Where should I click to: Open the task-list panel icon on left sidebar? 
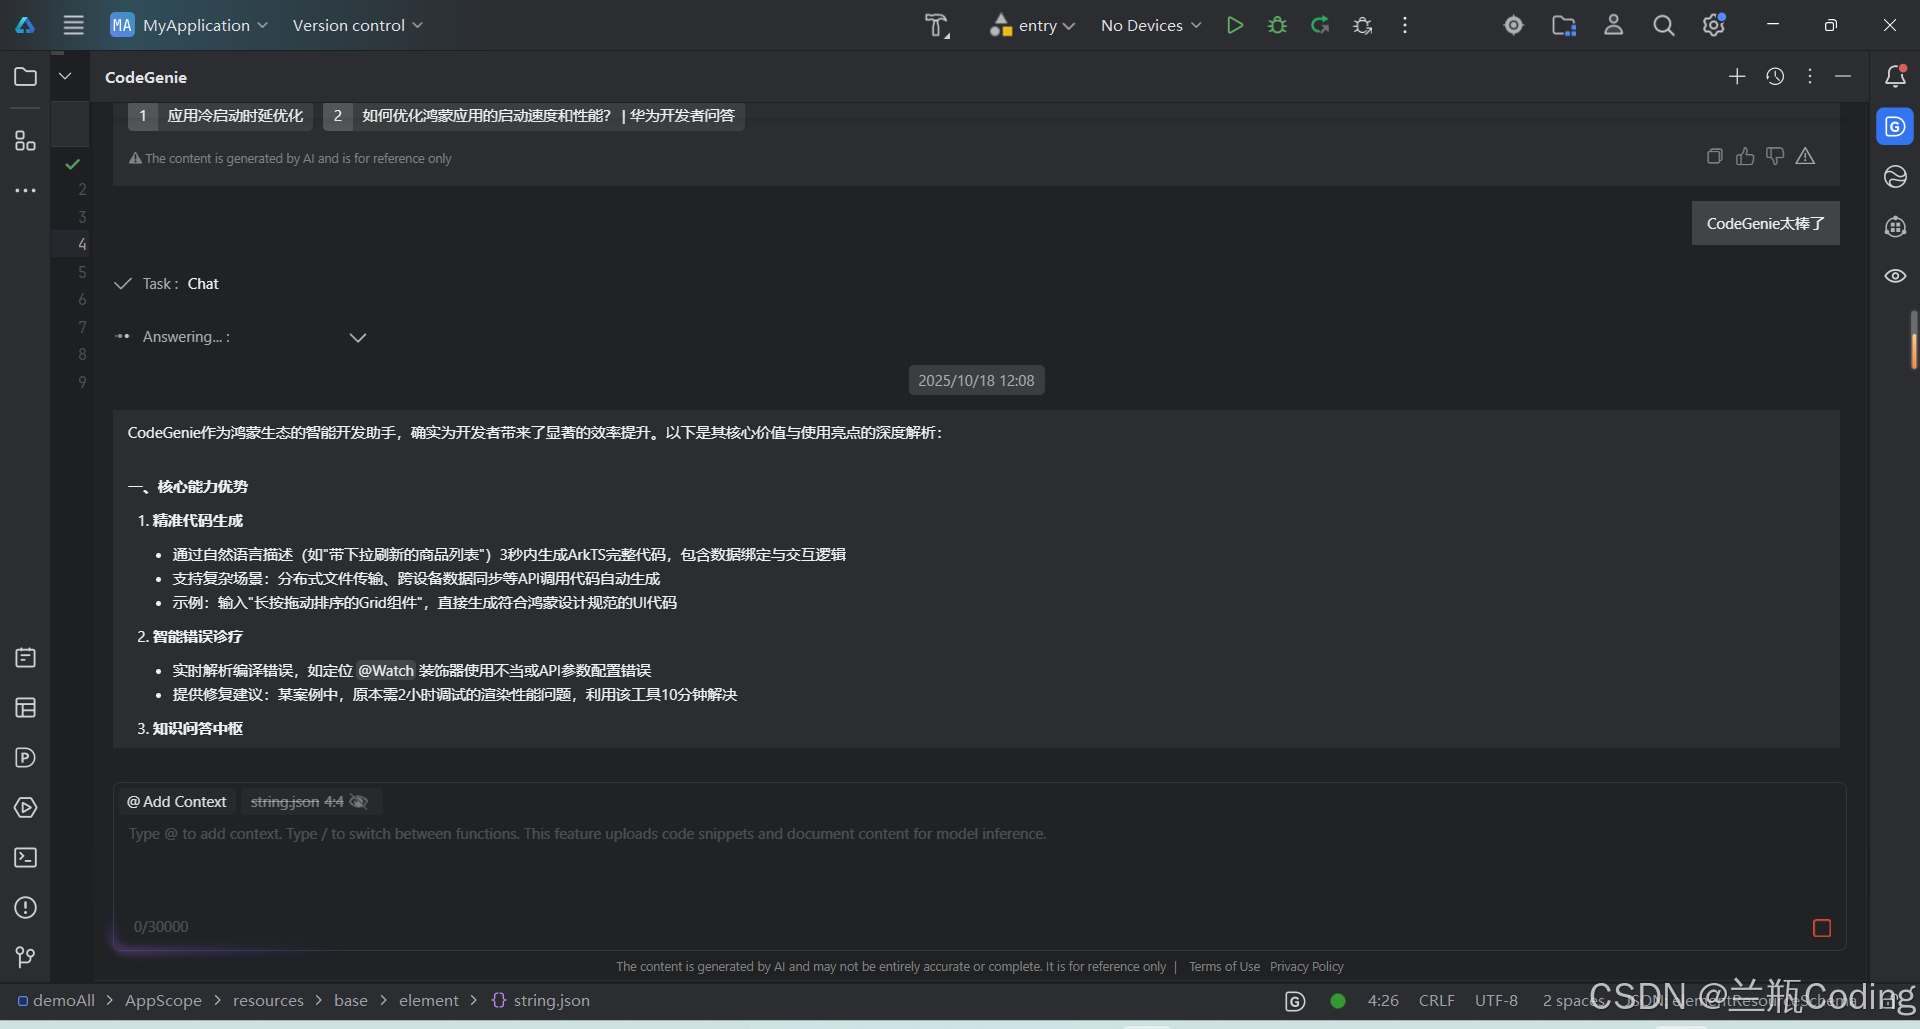coord(26,658)
